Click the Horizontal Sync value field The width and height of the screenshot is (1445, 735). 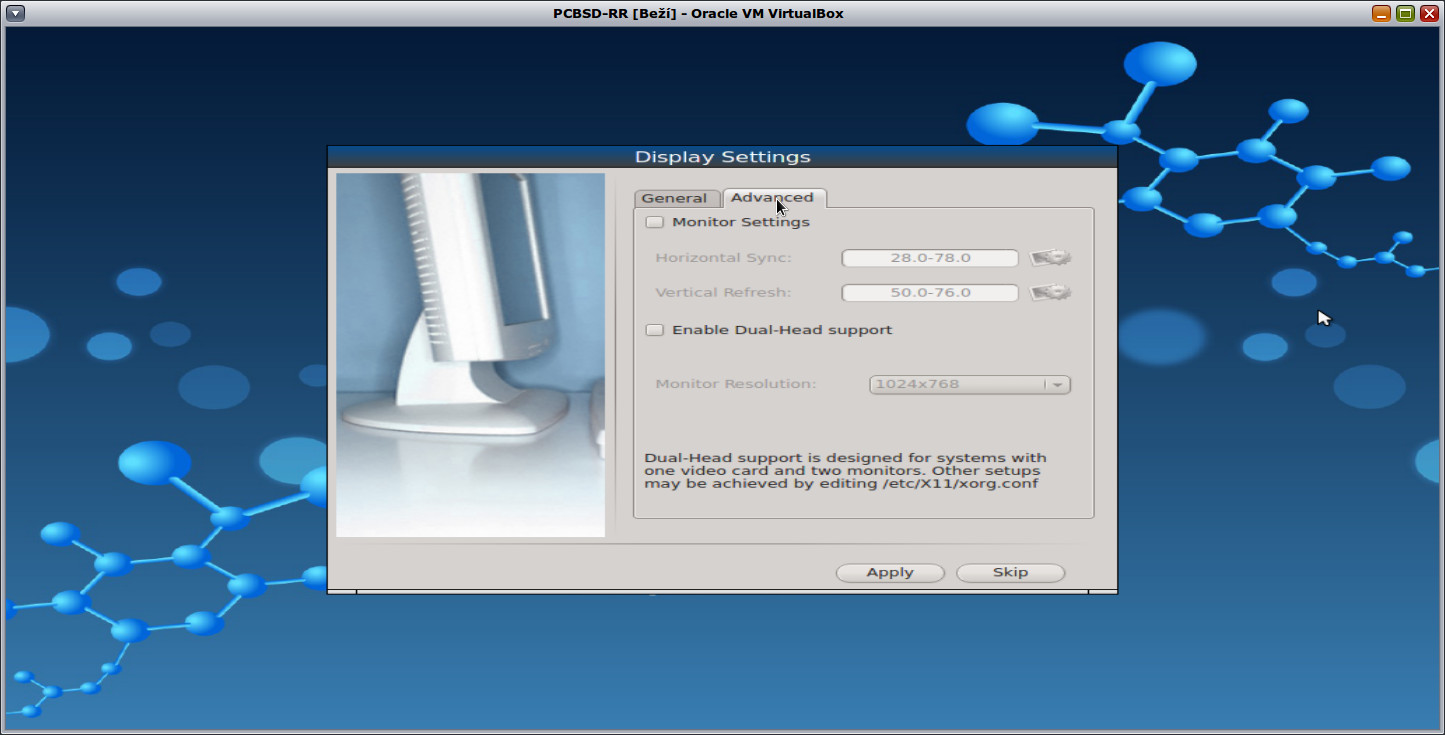point(928,258)
